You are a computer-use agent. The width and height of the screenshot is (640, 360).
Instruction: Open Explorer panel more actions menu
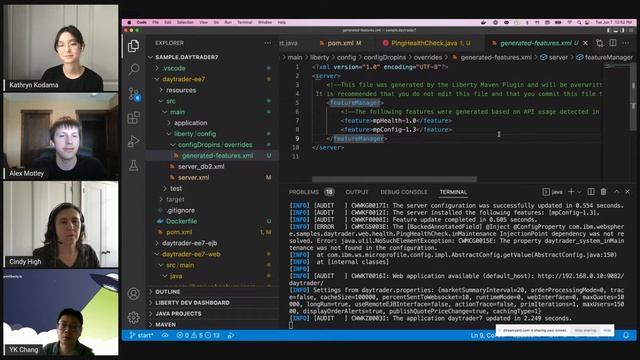pyautogui.click(x=268, y=43)
